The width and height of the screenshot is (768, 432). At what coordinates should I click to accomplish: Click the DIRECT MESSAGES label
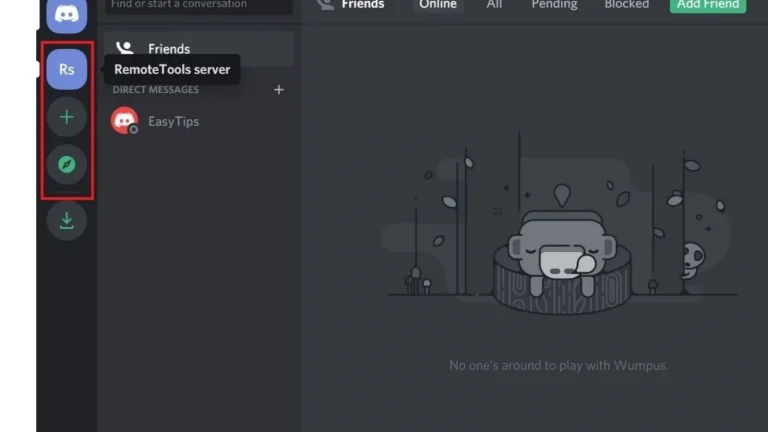click(x=156, y=90)
